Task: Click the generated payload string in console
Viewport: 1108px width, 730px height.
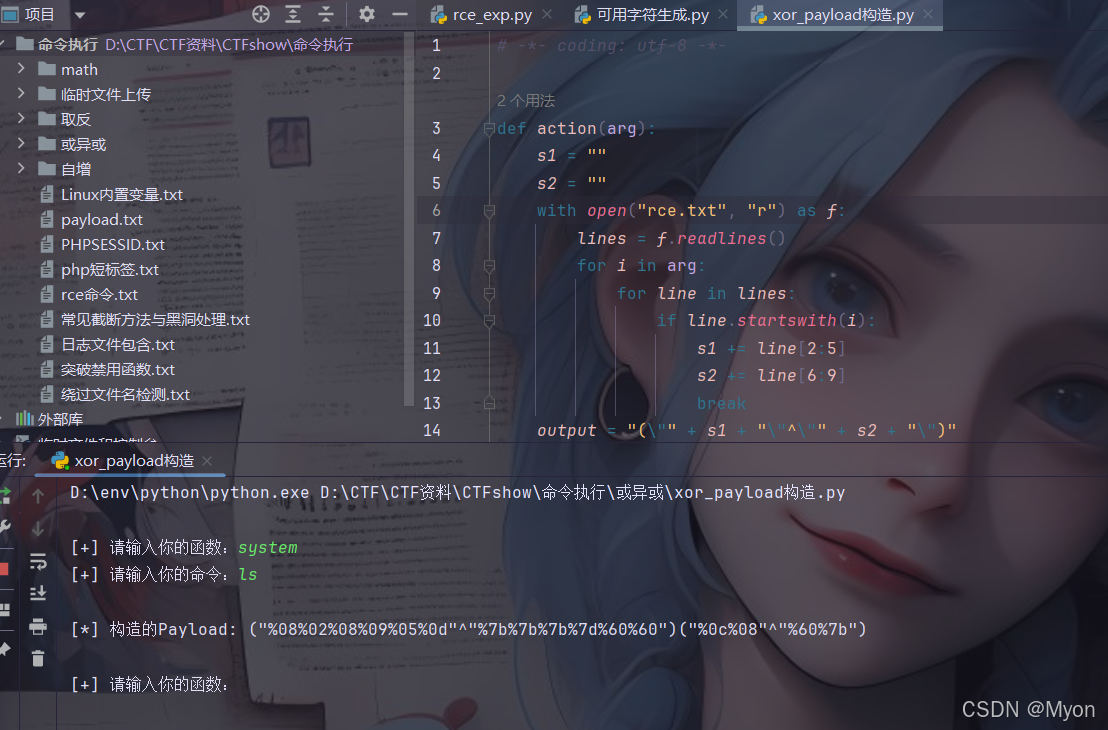Action: click(x=558, y=630)
